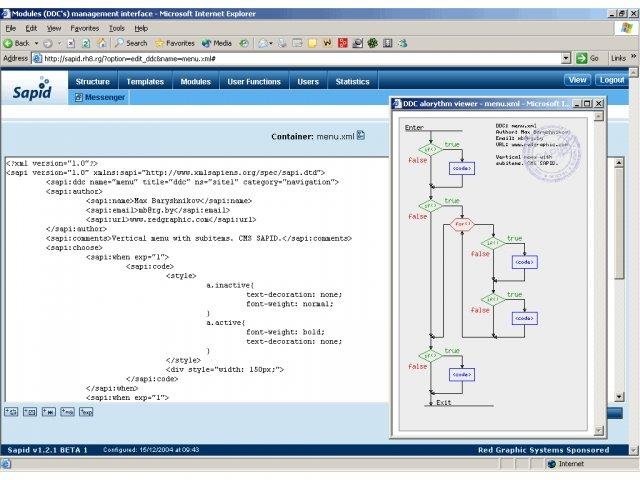Switch to the Statistics tab
The height and width of the screenshot is (480, 640).
tap(352, 82)
